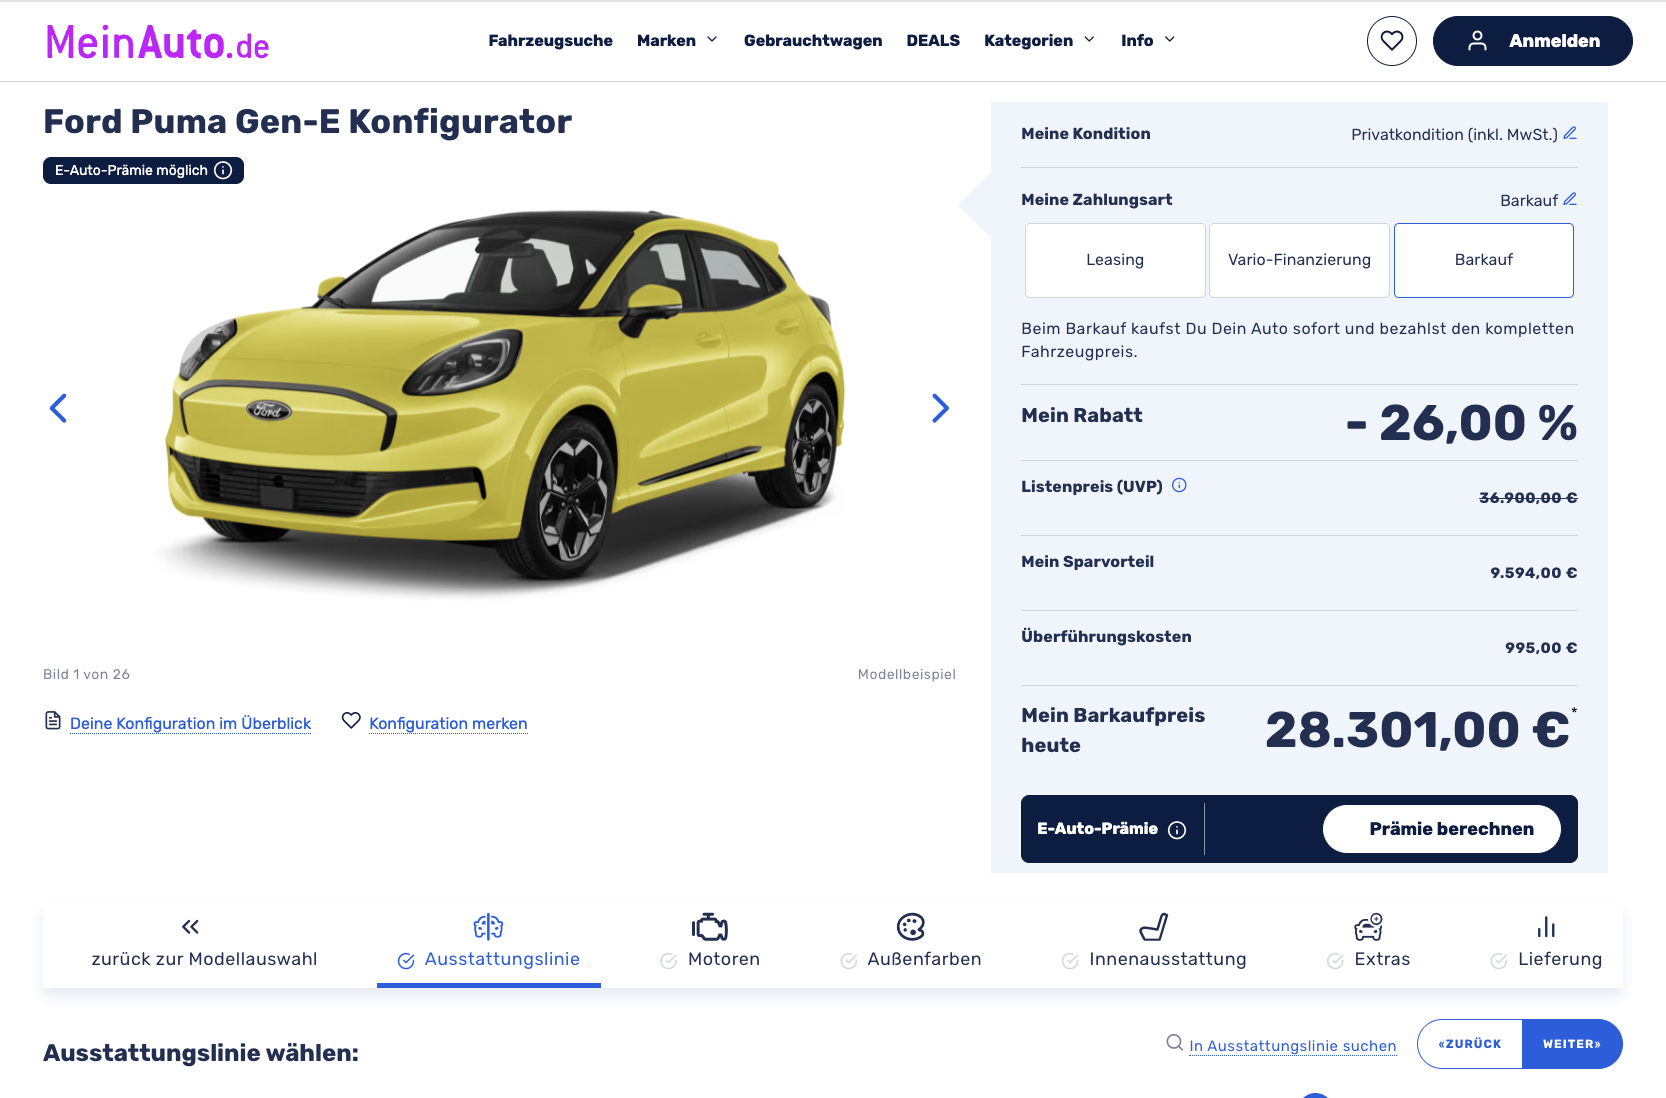Select Barkauf payment option

tap(1484, 260)
